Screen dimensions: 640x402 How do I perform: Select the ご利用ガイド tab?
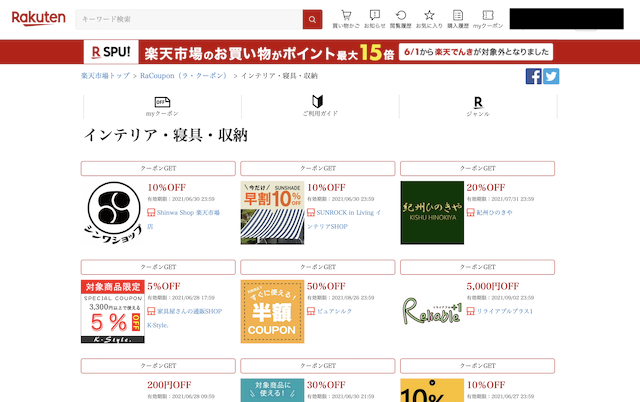pos(320,107)
